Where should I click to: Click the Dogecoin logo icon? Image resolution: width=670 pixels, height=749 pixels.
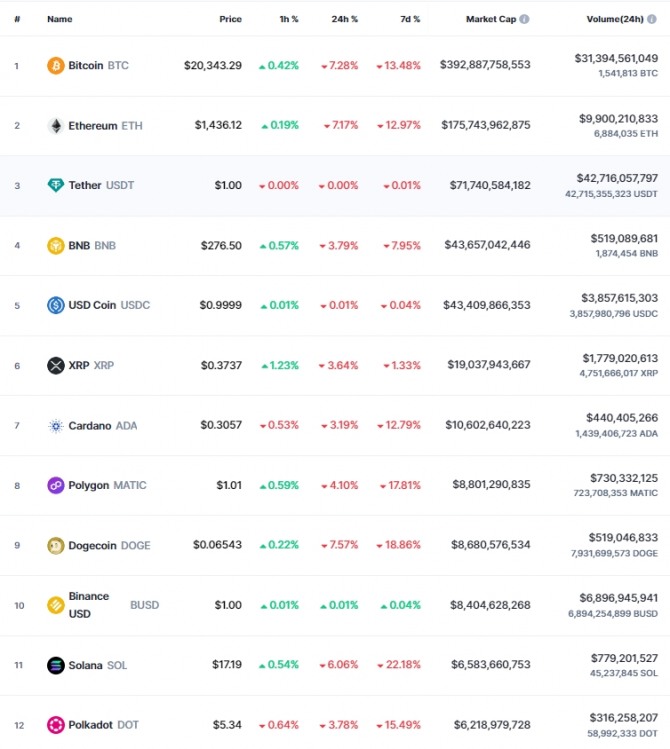pyautogui.click(x=55, y=546)
